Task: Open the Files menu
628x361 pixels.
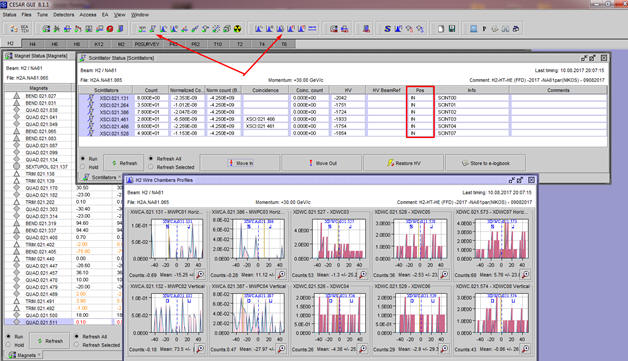Action: point(26,15)
